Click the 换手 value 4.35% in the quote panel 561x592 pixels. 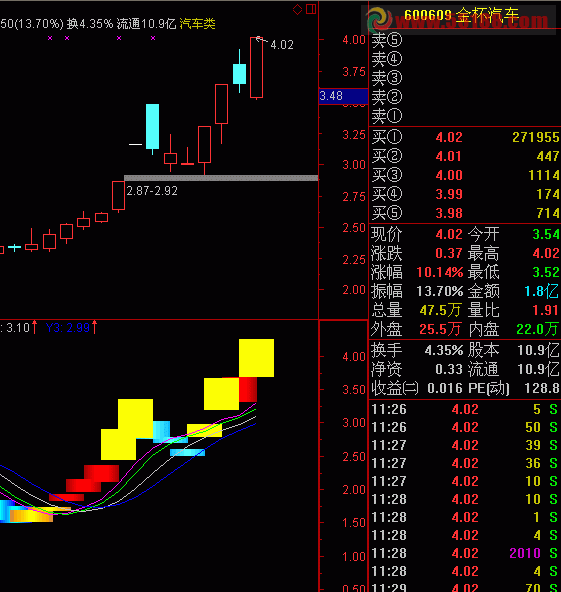pos(444,350)
